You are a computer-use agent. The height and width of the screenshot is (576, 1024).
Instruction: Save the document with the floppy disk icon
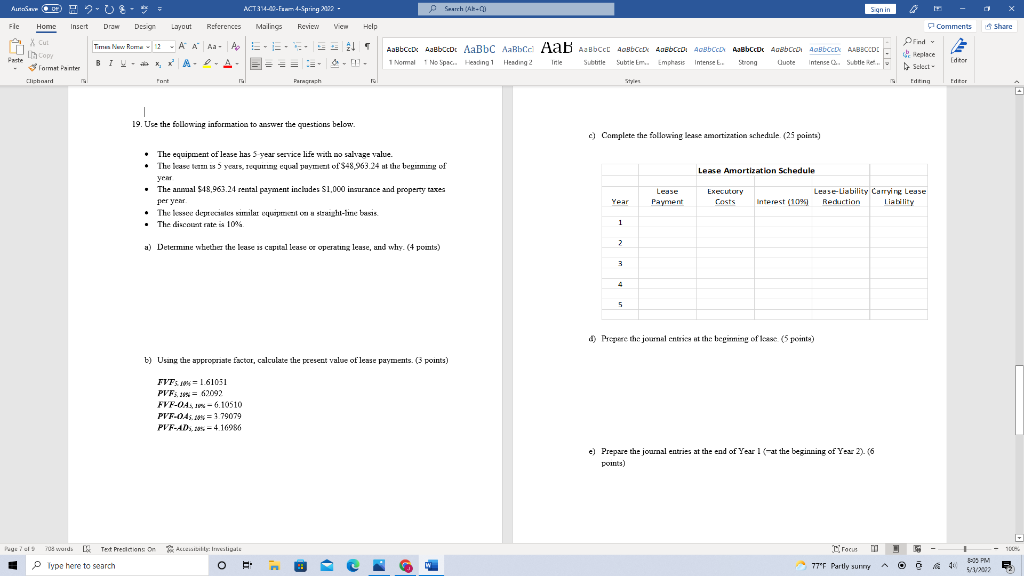[x=73, y=9]
